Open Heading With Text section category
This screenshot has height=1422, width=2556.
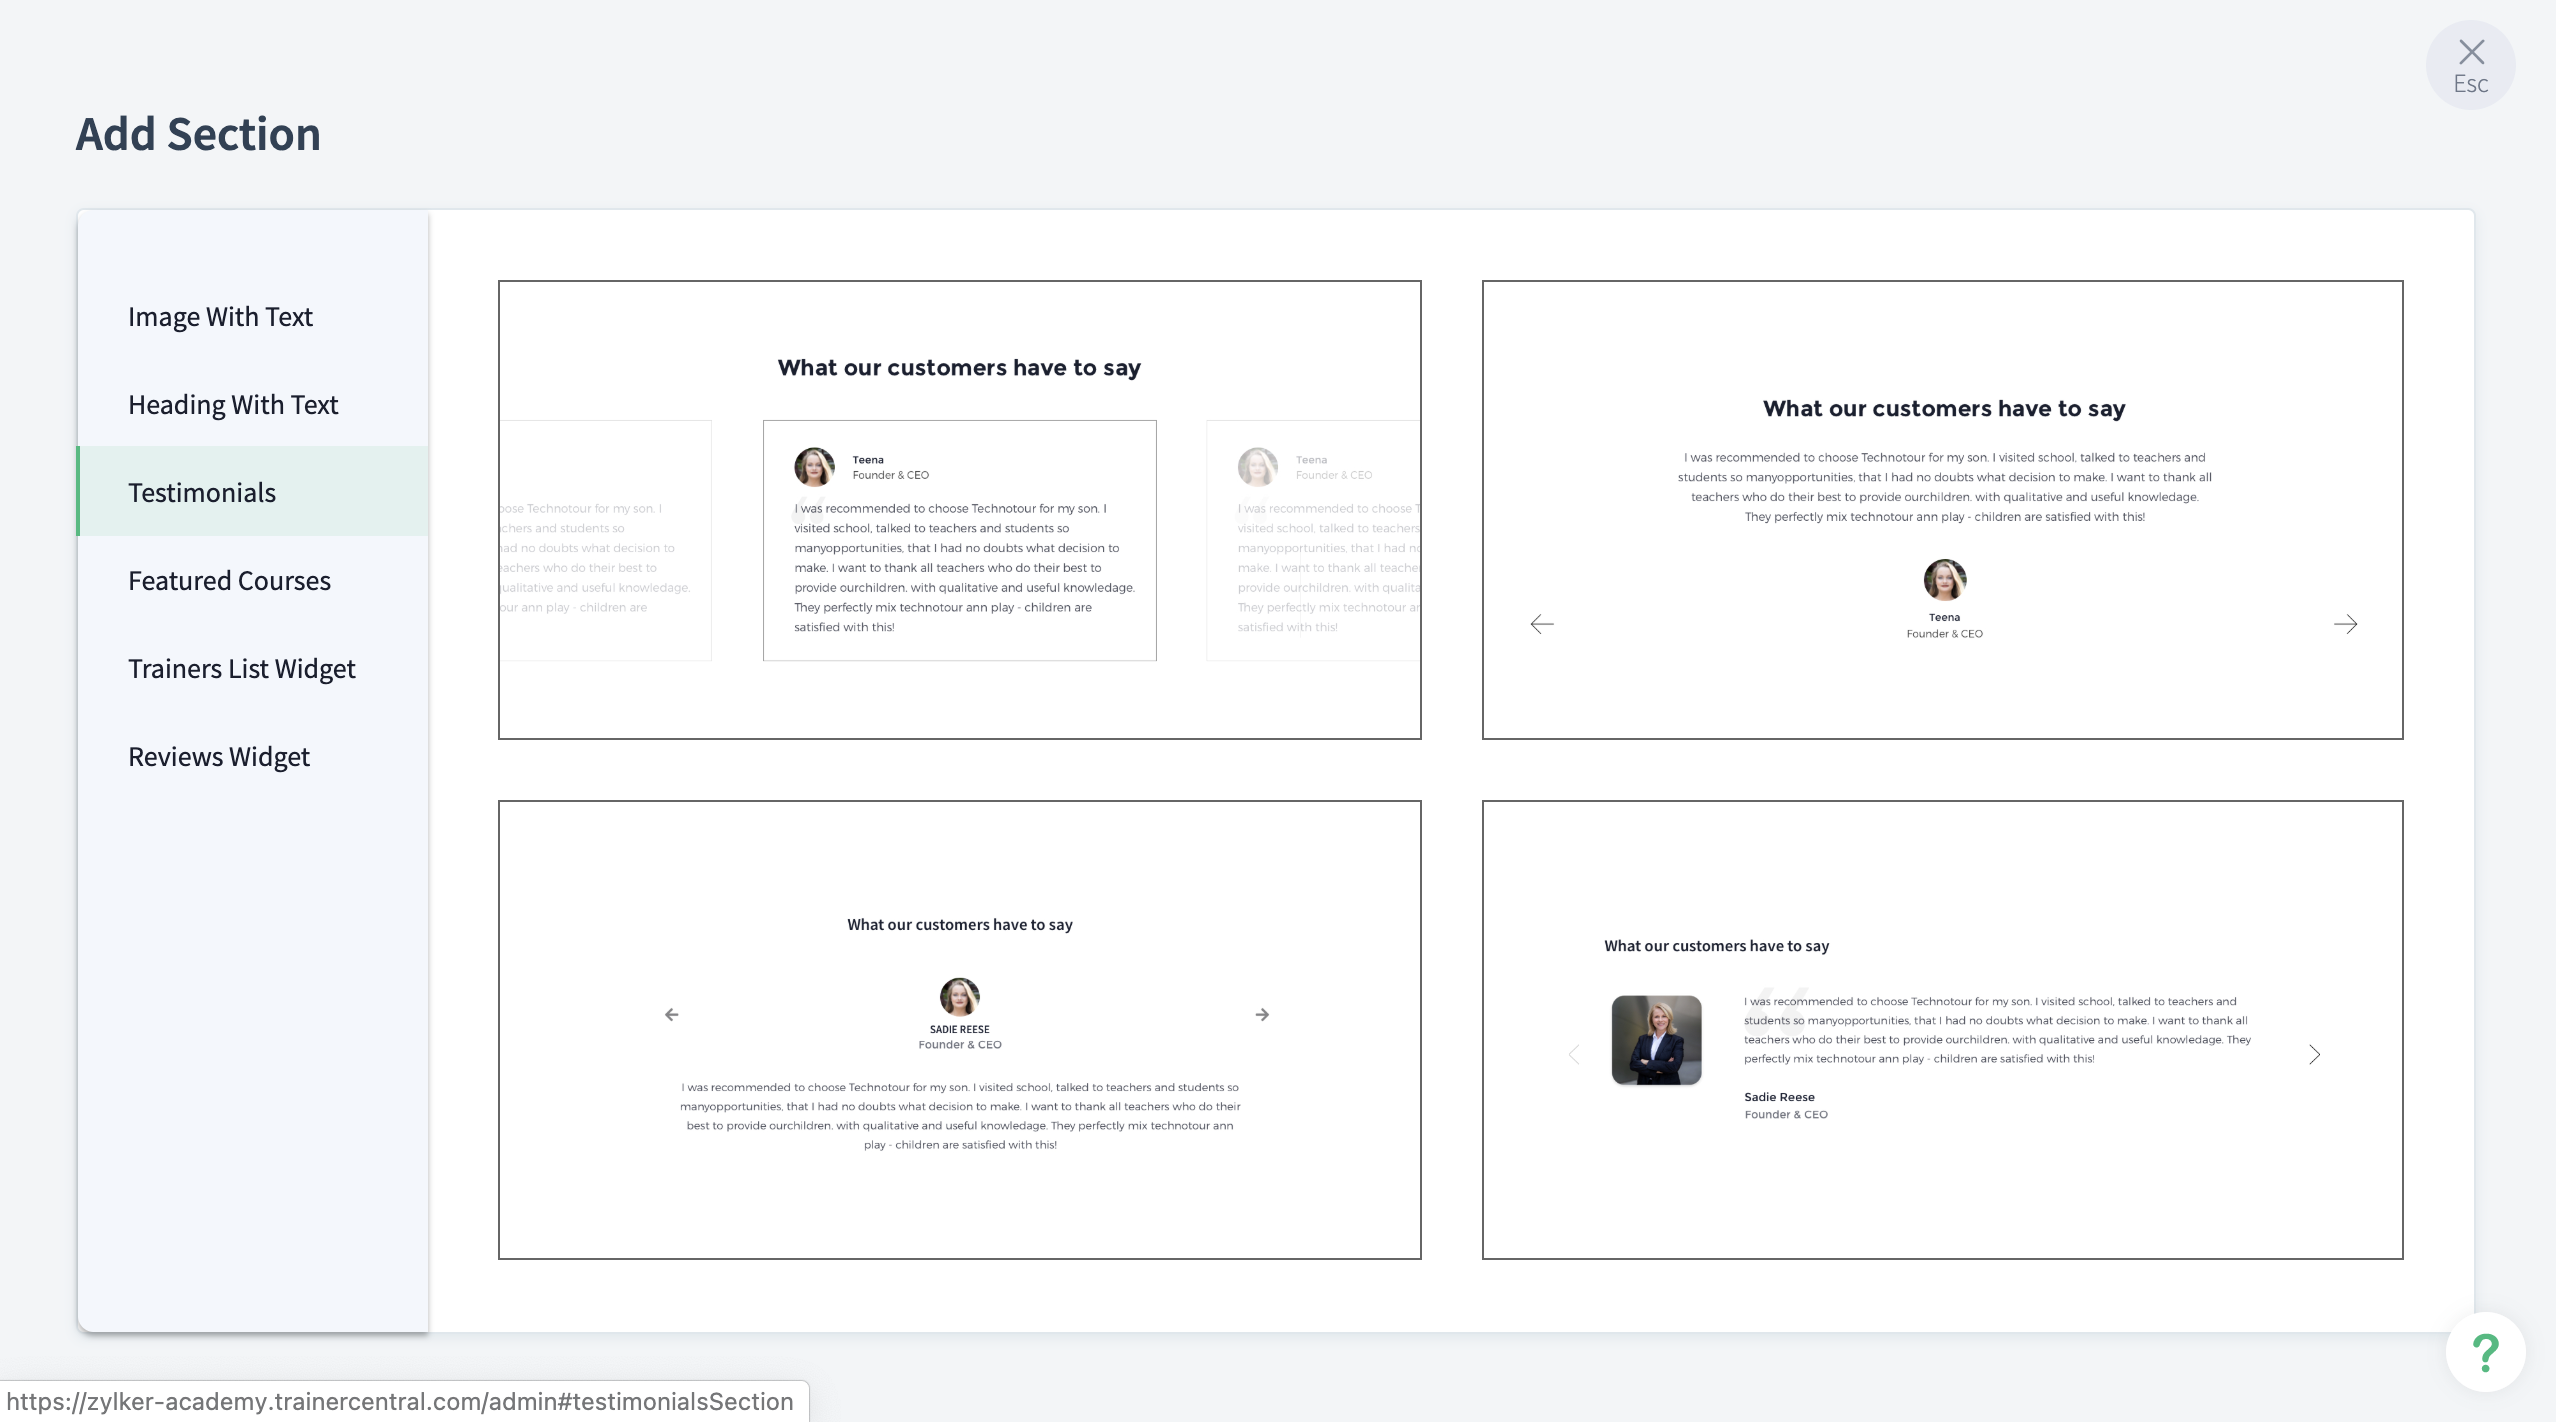click(233, 405)
